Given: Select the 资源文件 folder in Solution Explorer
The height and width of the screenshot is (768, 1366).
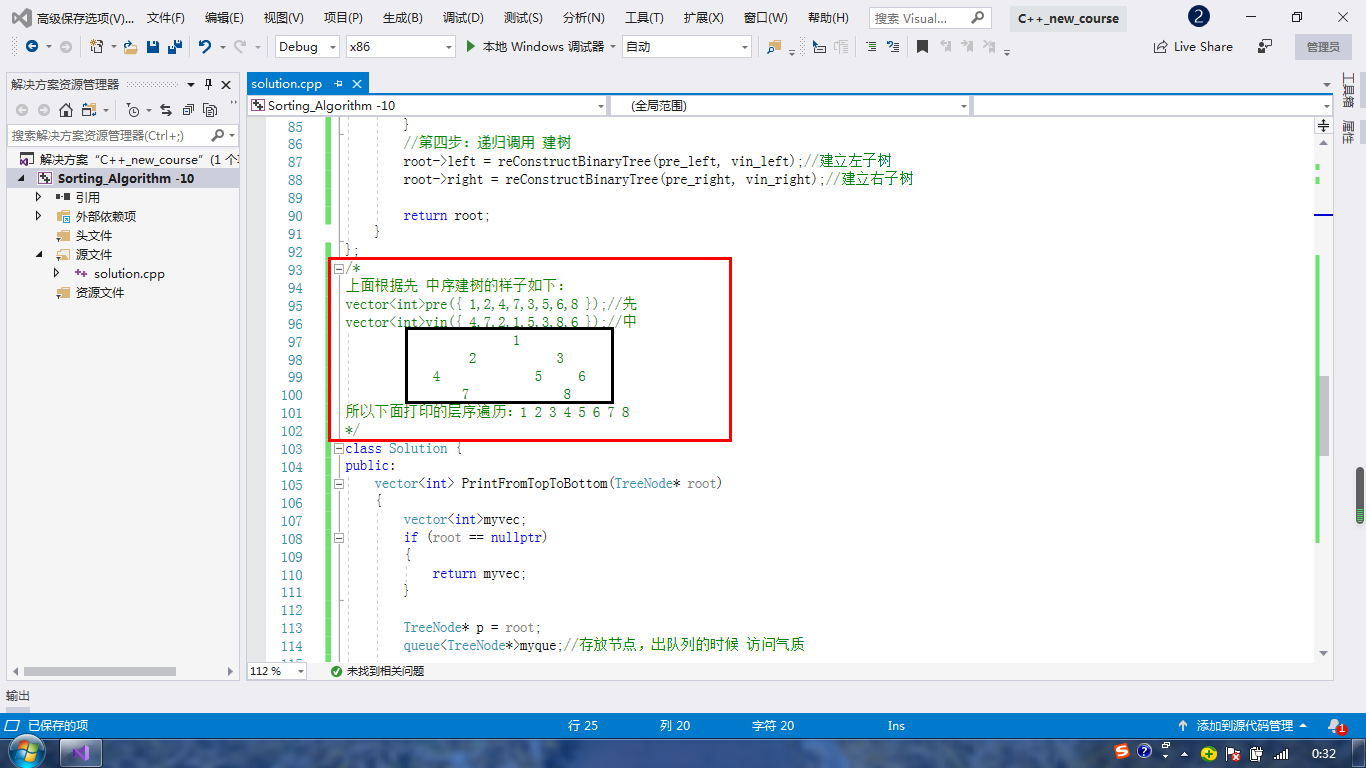Looking at the screenshot, I should (100, 292).
